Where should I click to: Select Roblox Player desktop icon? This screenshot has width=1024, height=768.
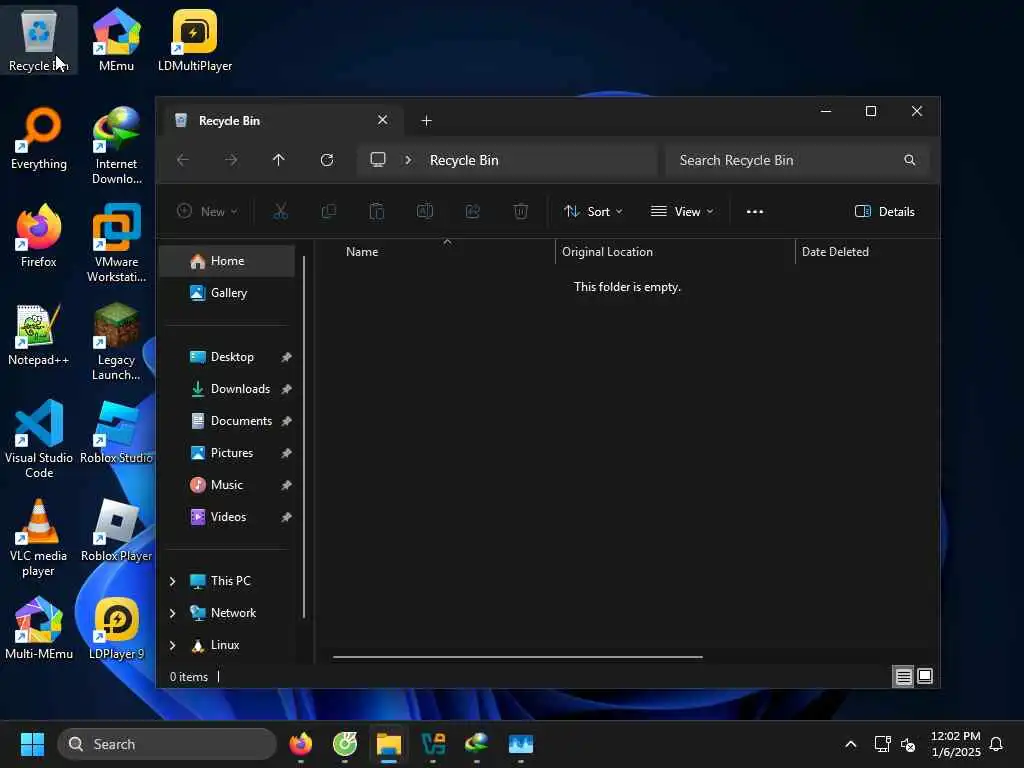tap(116, 530)
